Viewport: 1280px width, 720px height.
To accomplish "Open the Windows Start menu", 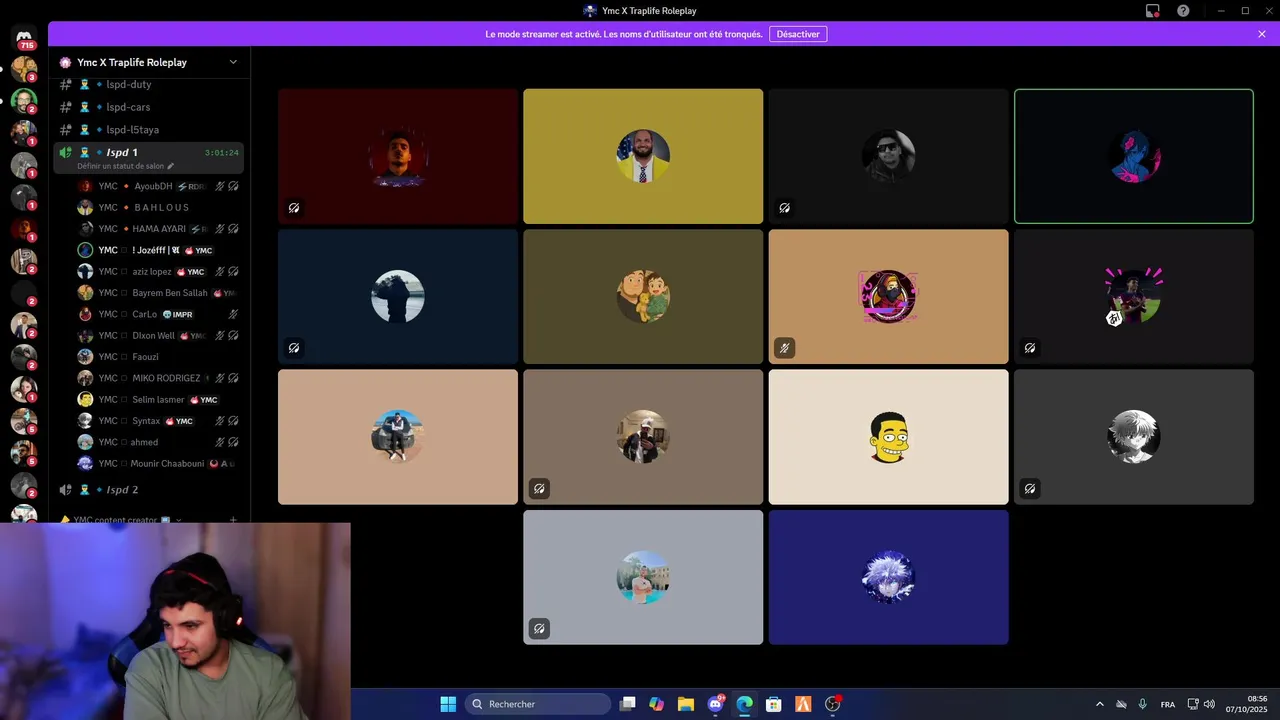I will coord(448,704).
